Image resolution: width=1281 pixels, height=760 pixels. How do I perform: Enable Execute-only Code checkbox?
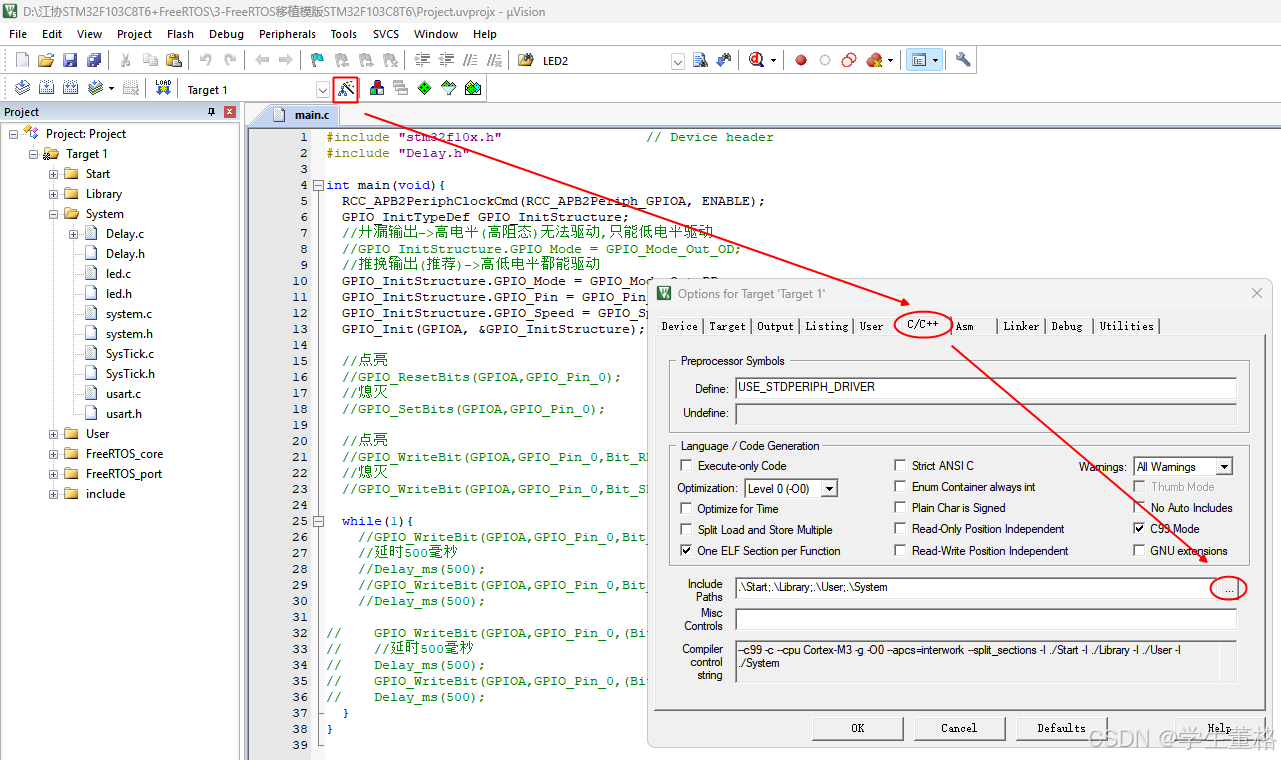(x=686, y=466)
